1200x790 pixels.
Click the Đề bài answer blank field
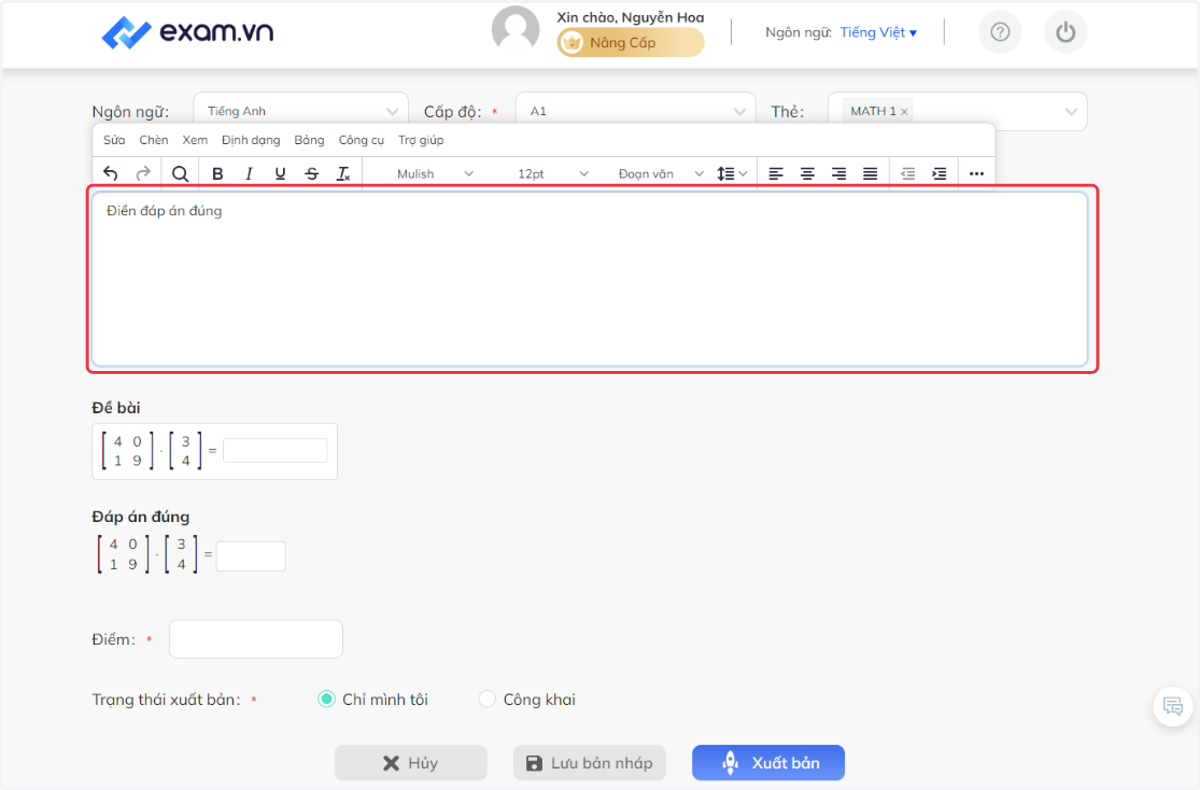275,450
